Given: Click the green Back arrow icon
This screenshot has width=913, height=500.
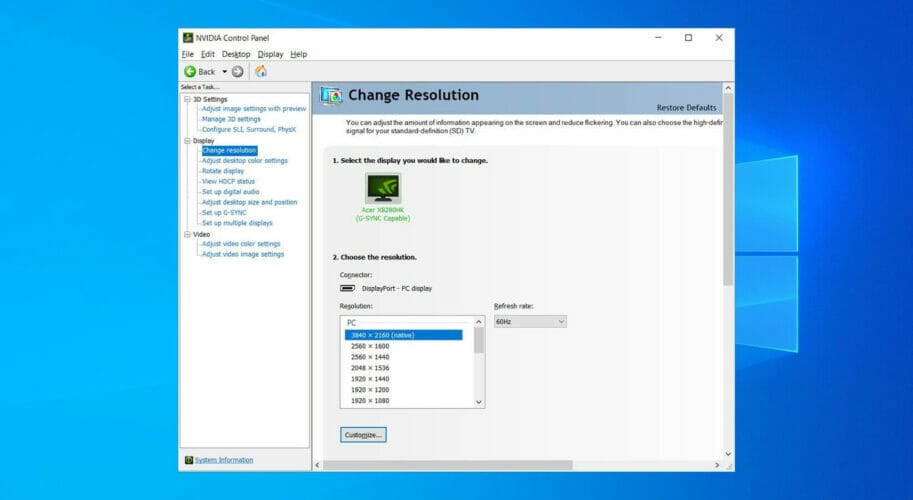Looking at the screenshot, I should pyautogui.click(x=190, y=72).
